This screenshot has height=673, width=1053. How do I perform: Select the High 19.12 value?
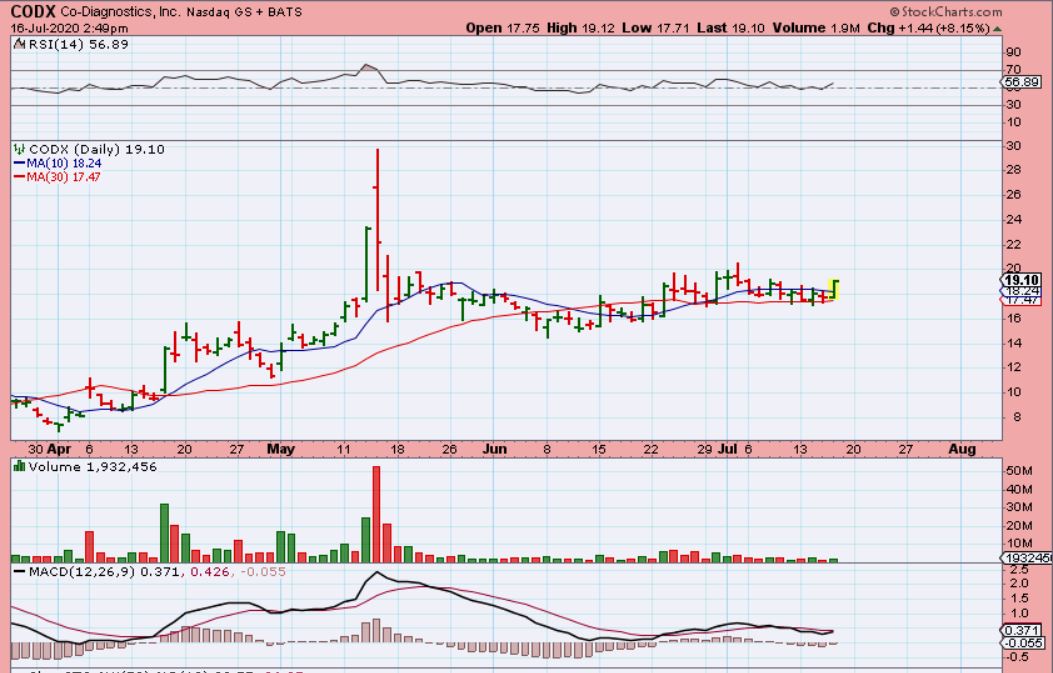[x=580, y=28]
